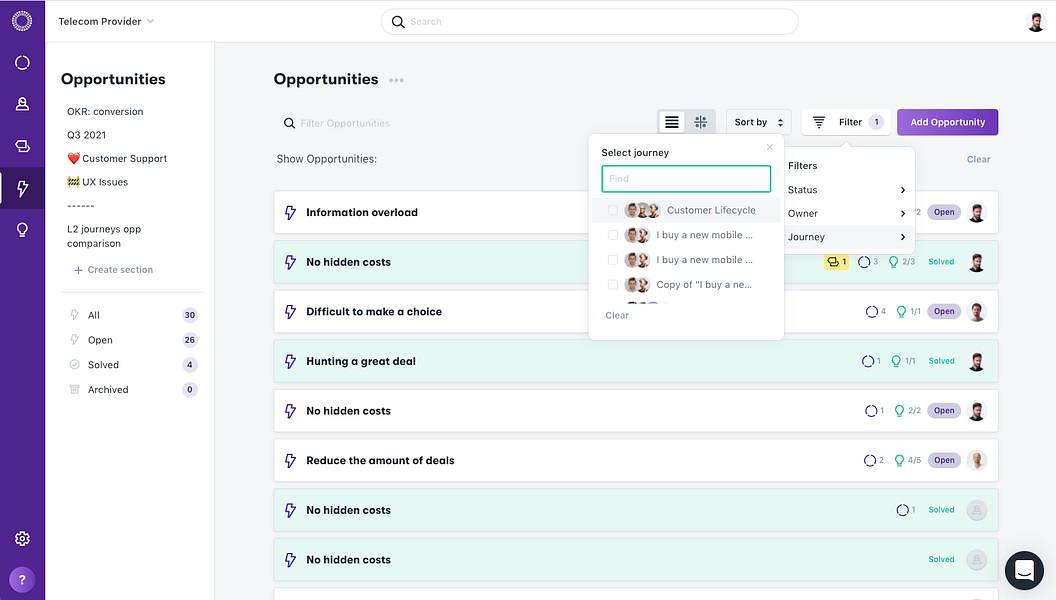Tick the second 'I buy a new mobile' checkbox
Image resolution: width=1056 pixels, height=600 pixels.
[612, 260]
